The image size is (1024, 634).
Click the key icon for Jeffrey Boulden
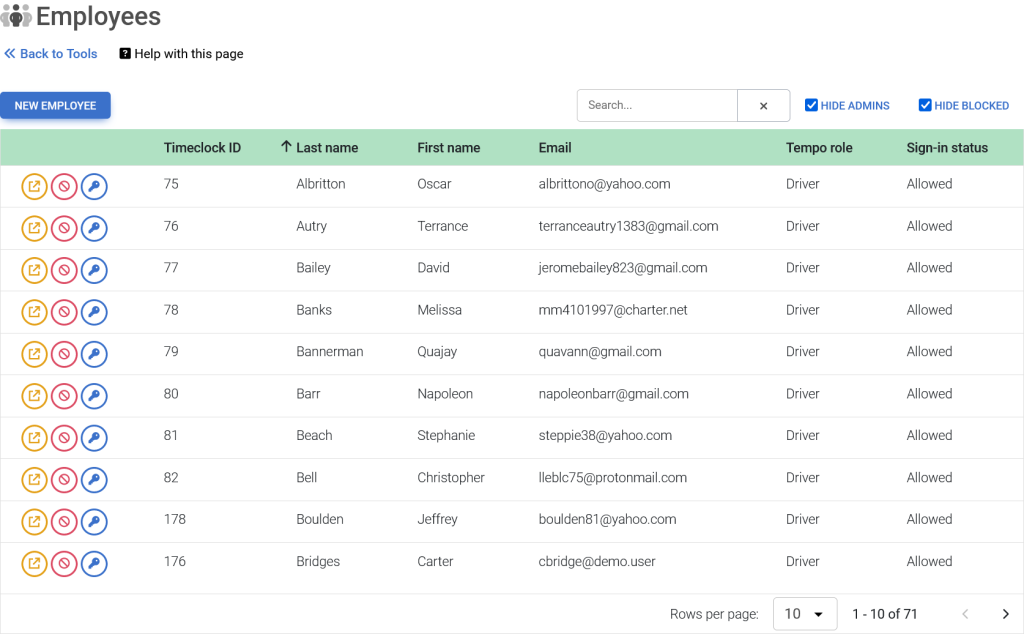tap(94, 522)
